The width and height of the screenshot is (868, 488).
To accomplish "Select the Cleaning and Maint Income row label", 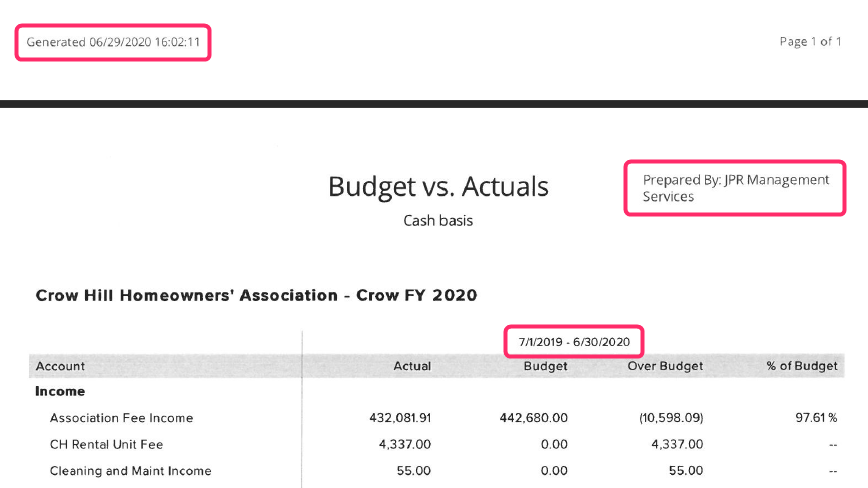I will tap(130, 470).
